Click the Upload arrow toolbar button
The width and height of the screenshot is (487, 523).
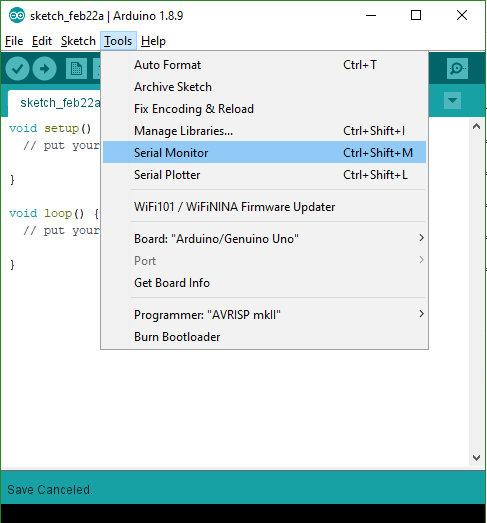tap(44, 69)
